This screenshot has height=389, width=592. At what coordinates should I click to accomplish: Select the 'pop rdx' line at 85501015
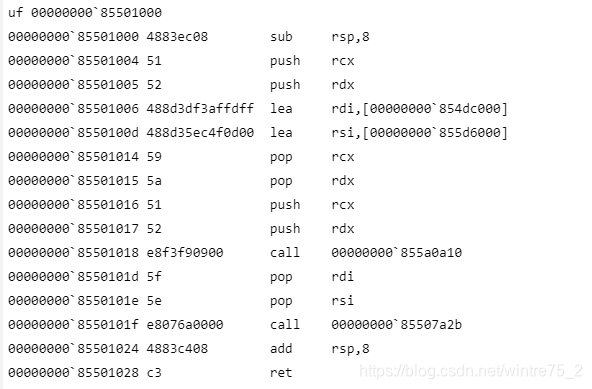[x=181, y=181]
